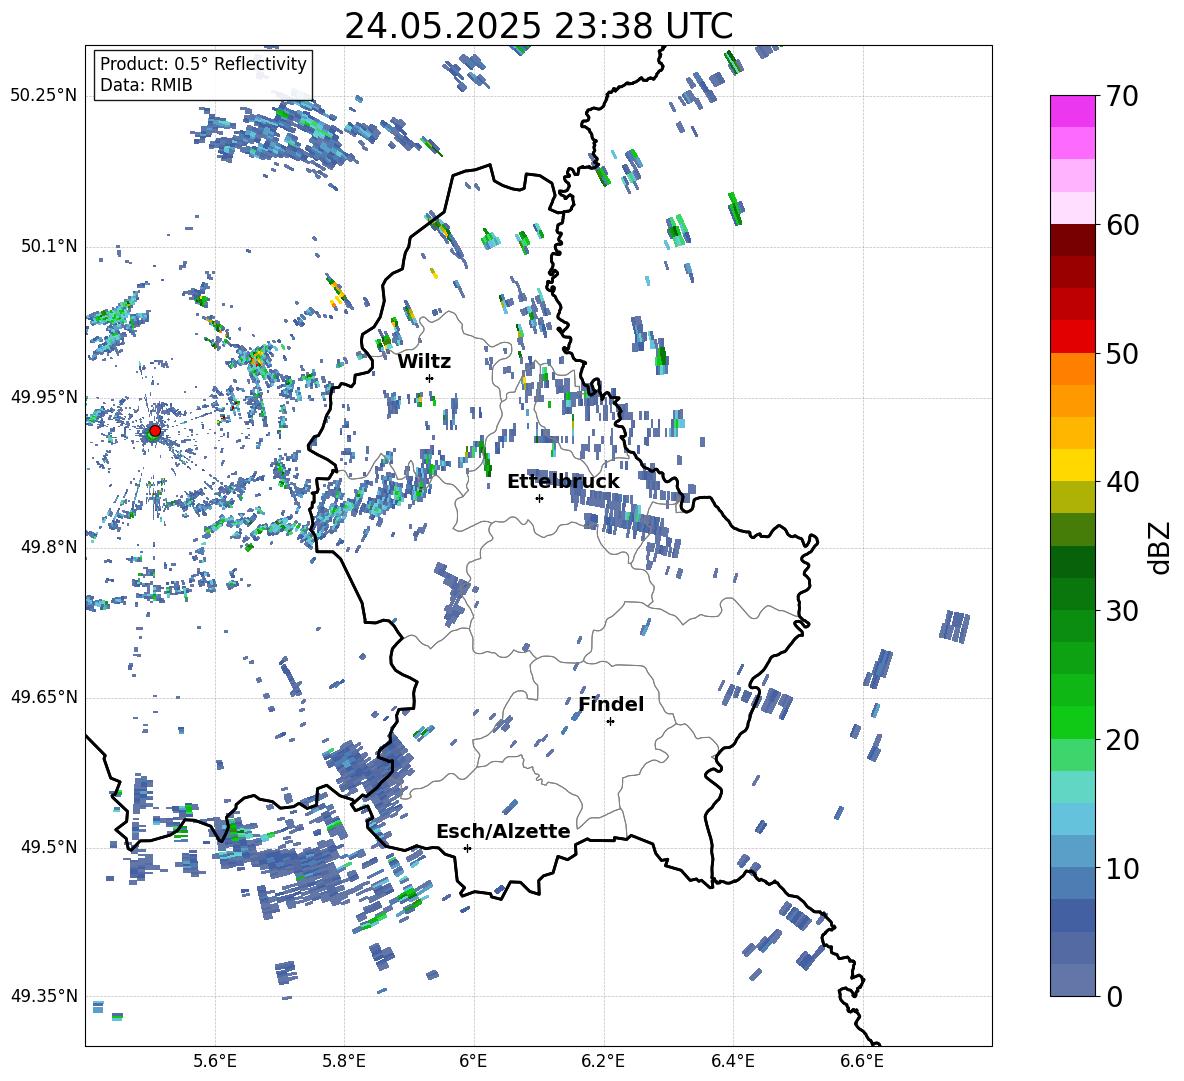The image size is (1184, 1081).
Task: Click the 6.4°E longitude label
Action: coord(732,1061)
